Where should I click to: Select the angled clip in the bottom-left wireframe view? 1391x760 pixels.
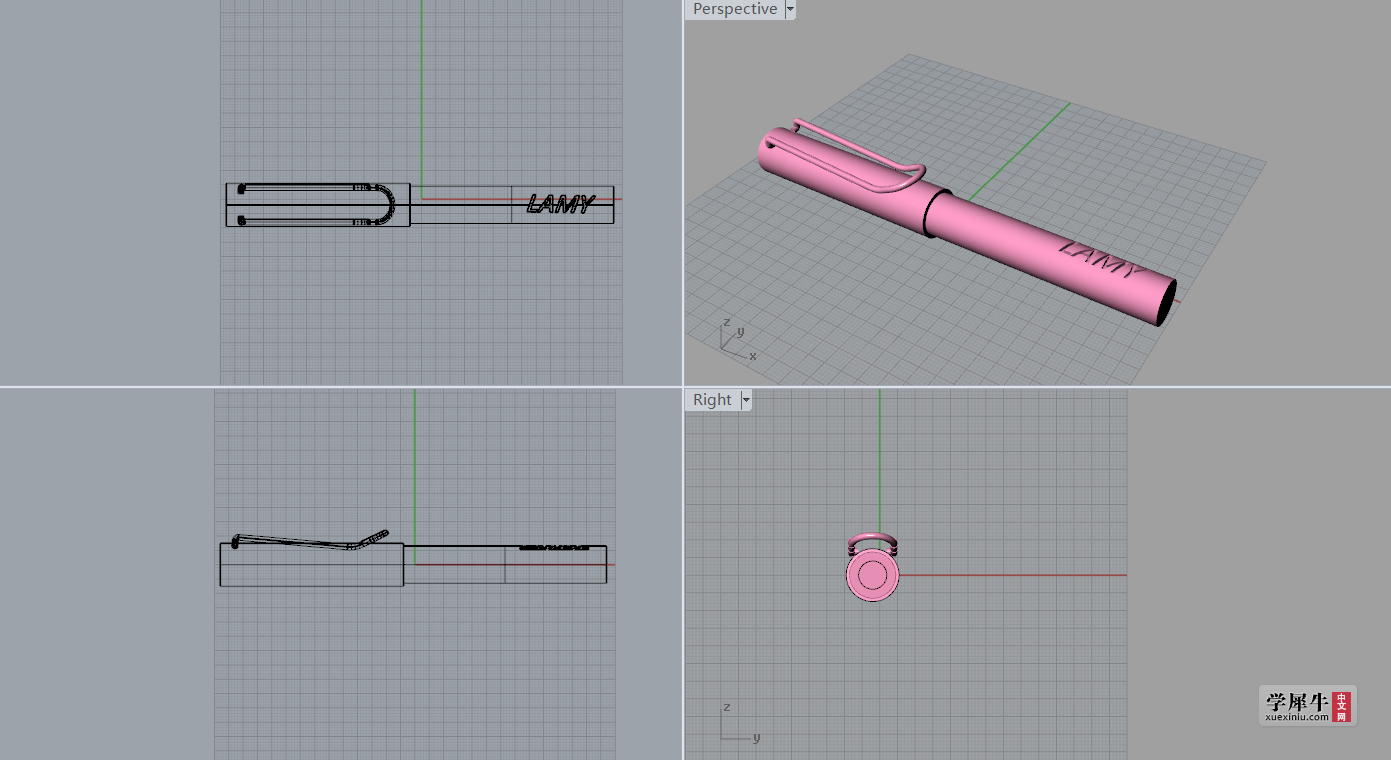coord(310,541)
